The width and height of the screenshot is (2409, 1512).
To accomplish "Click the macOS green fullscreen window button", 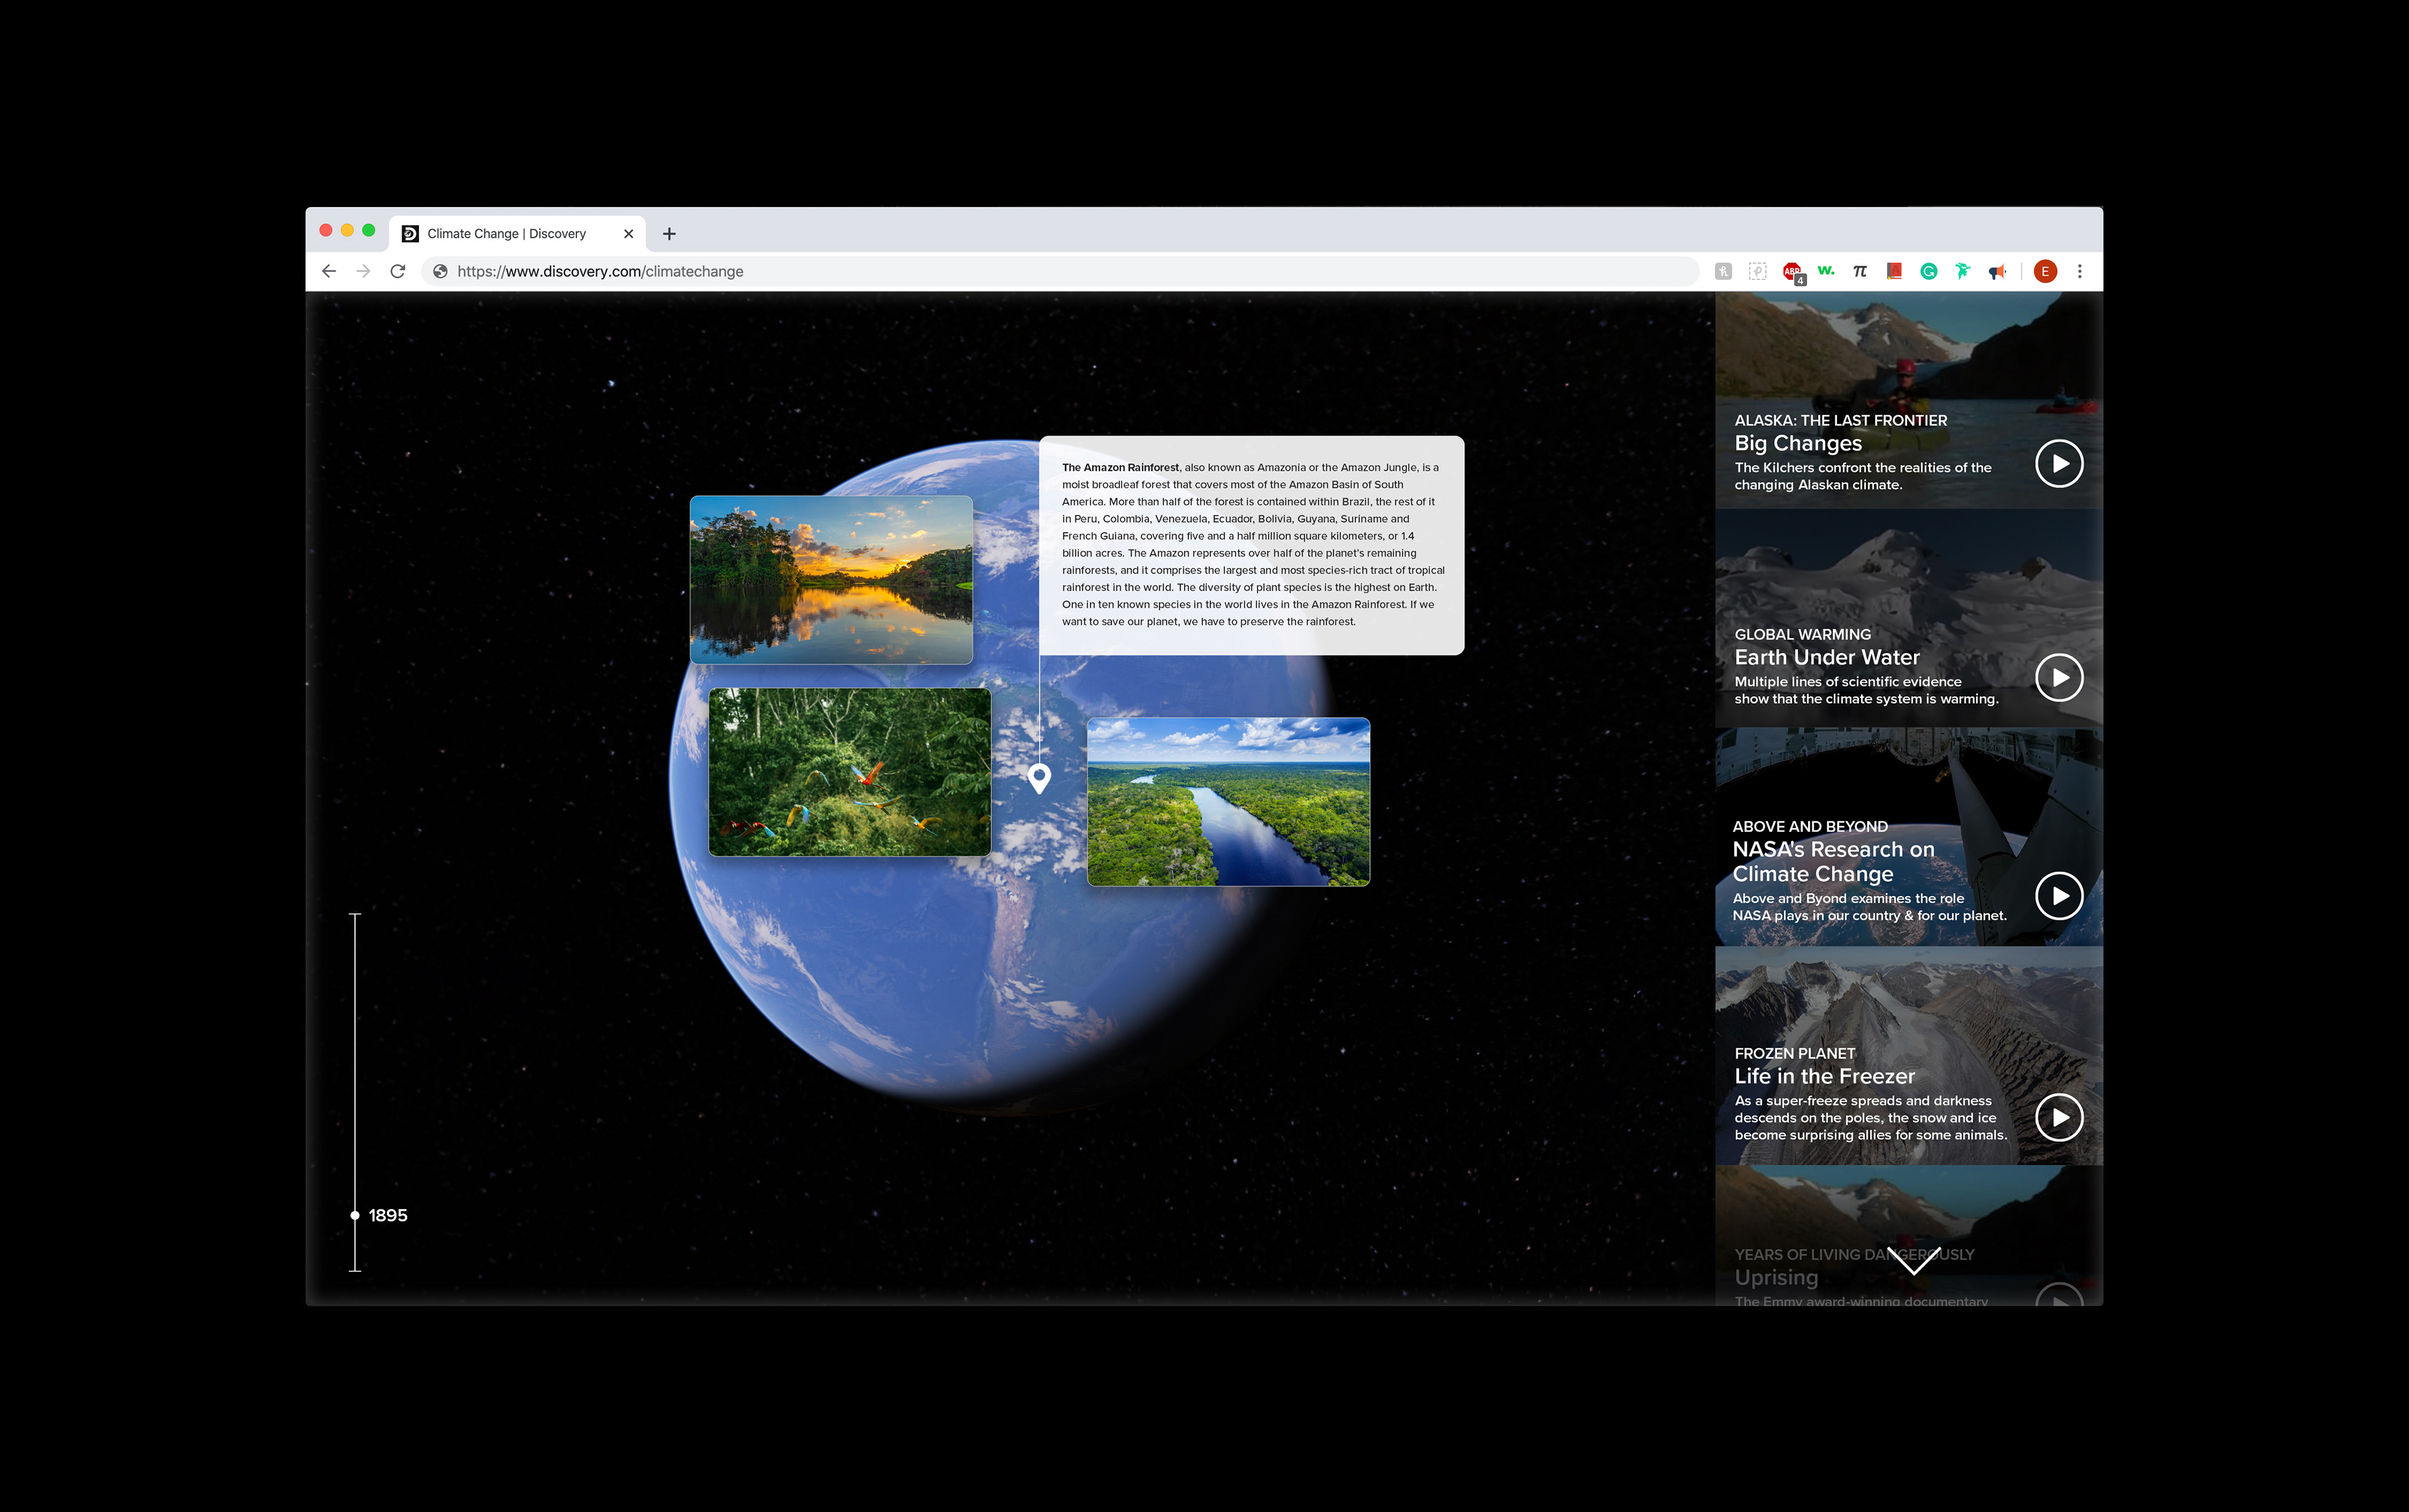I will [368, 230].
